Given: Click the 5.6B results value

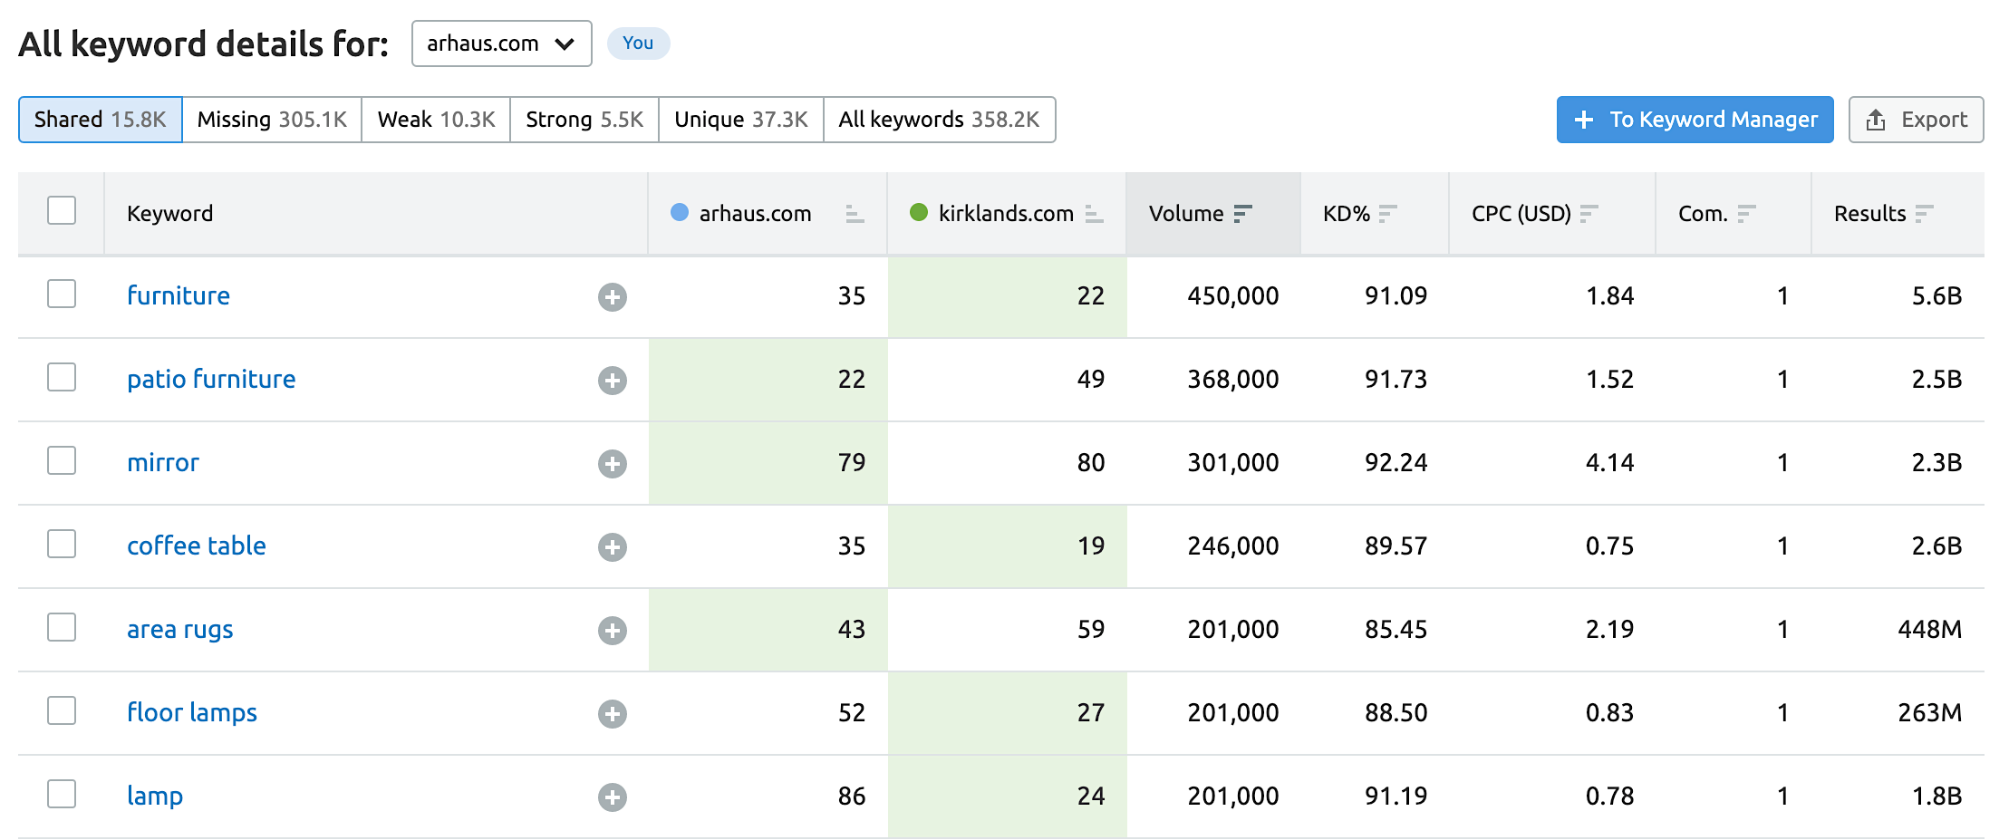Looking at the screenshot, I should pyautogui.click(x=1937, y=296).
